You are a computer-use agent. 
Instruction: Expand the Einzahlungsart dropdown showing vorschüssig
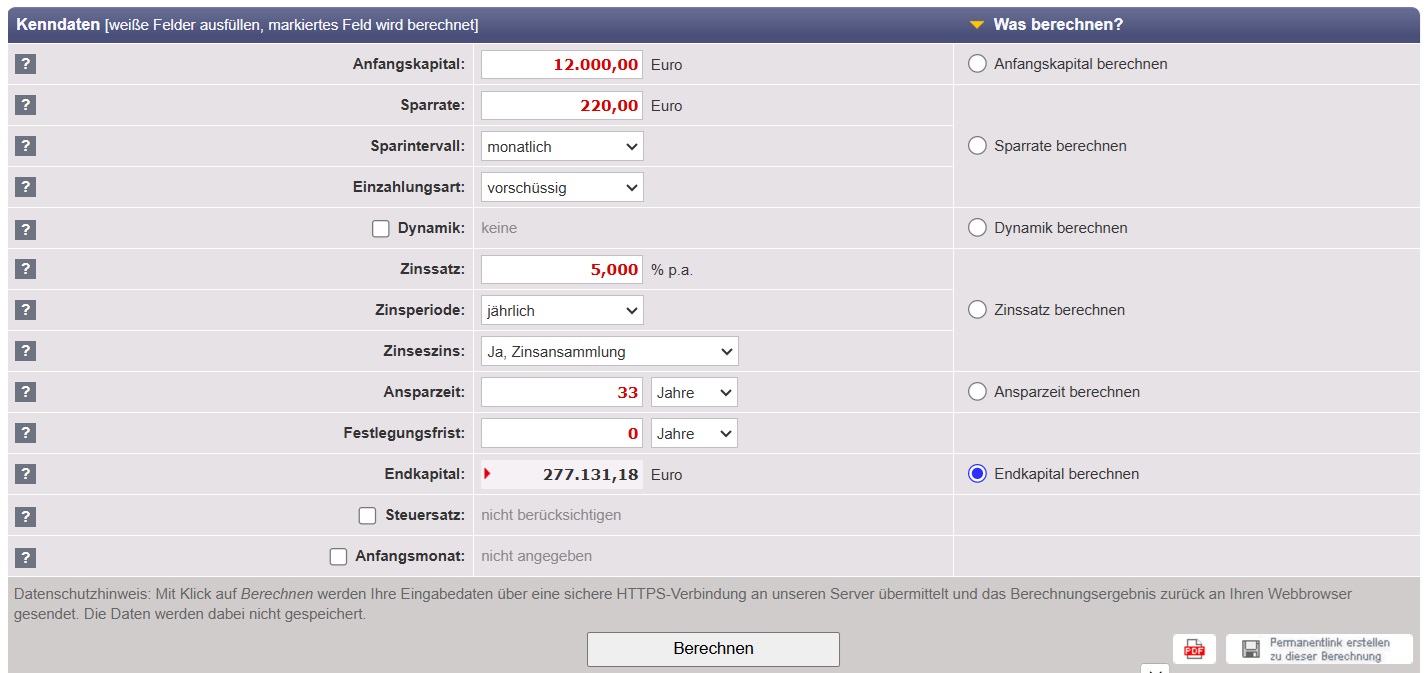[562, 188]
